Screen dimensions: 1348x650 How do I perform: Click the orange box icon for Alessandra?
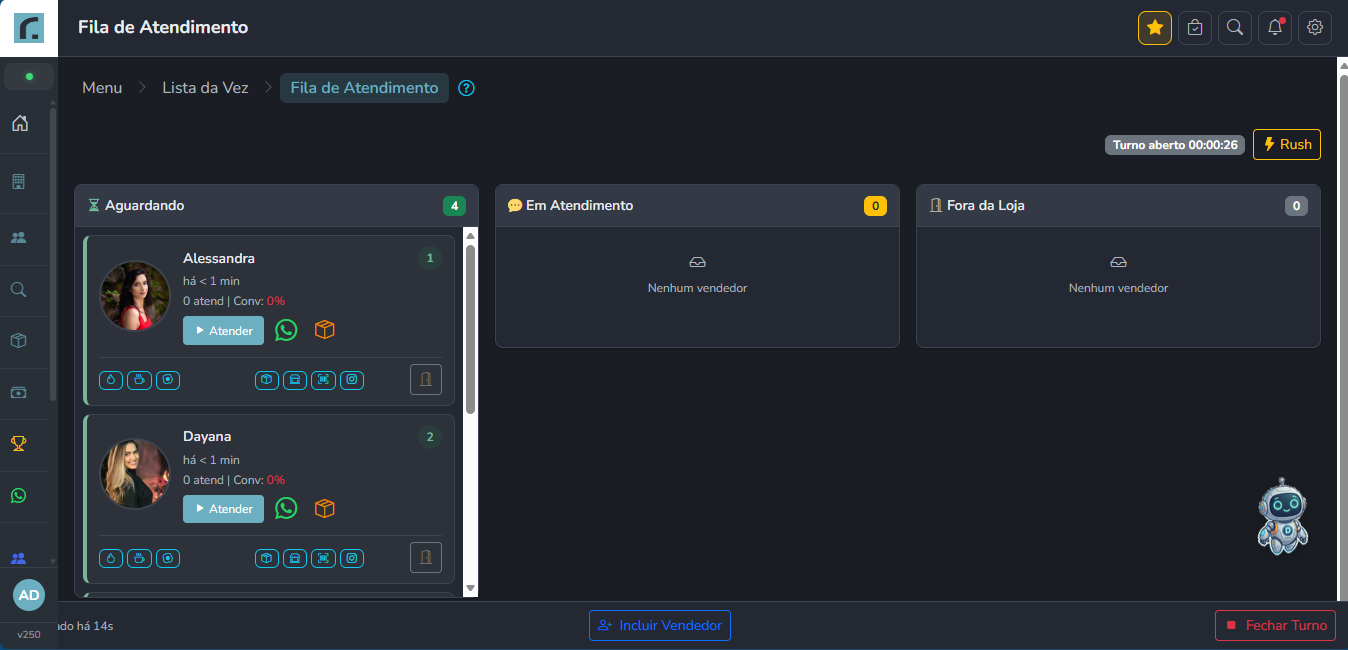click(324, 330)
